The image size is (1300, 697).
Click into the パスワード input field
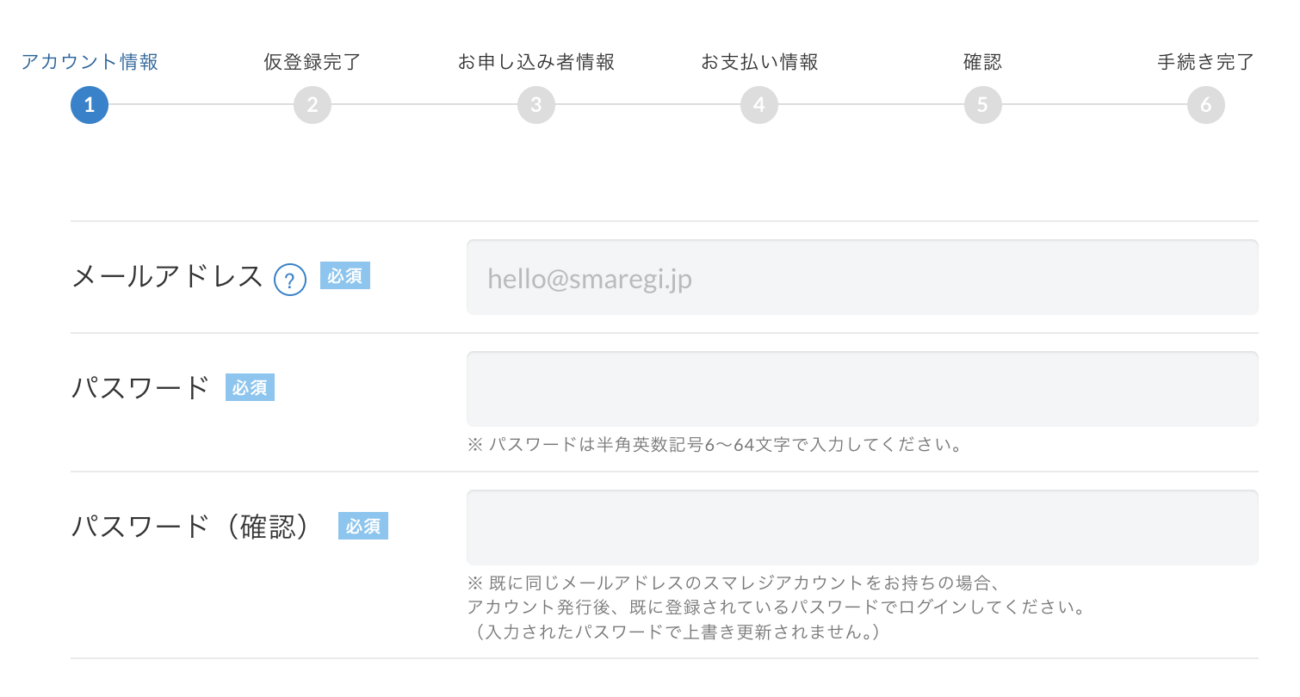[x=862, y=389]
